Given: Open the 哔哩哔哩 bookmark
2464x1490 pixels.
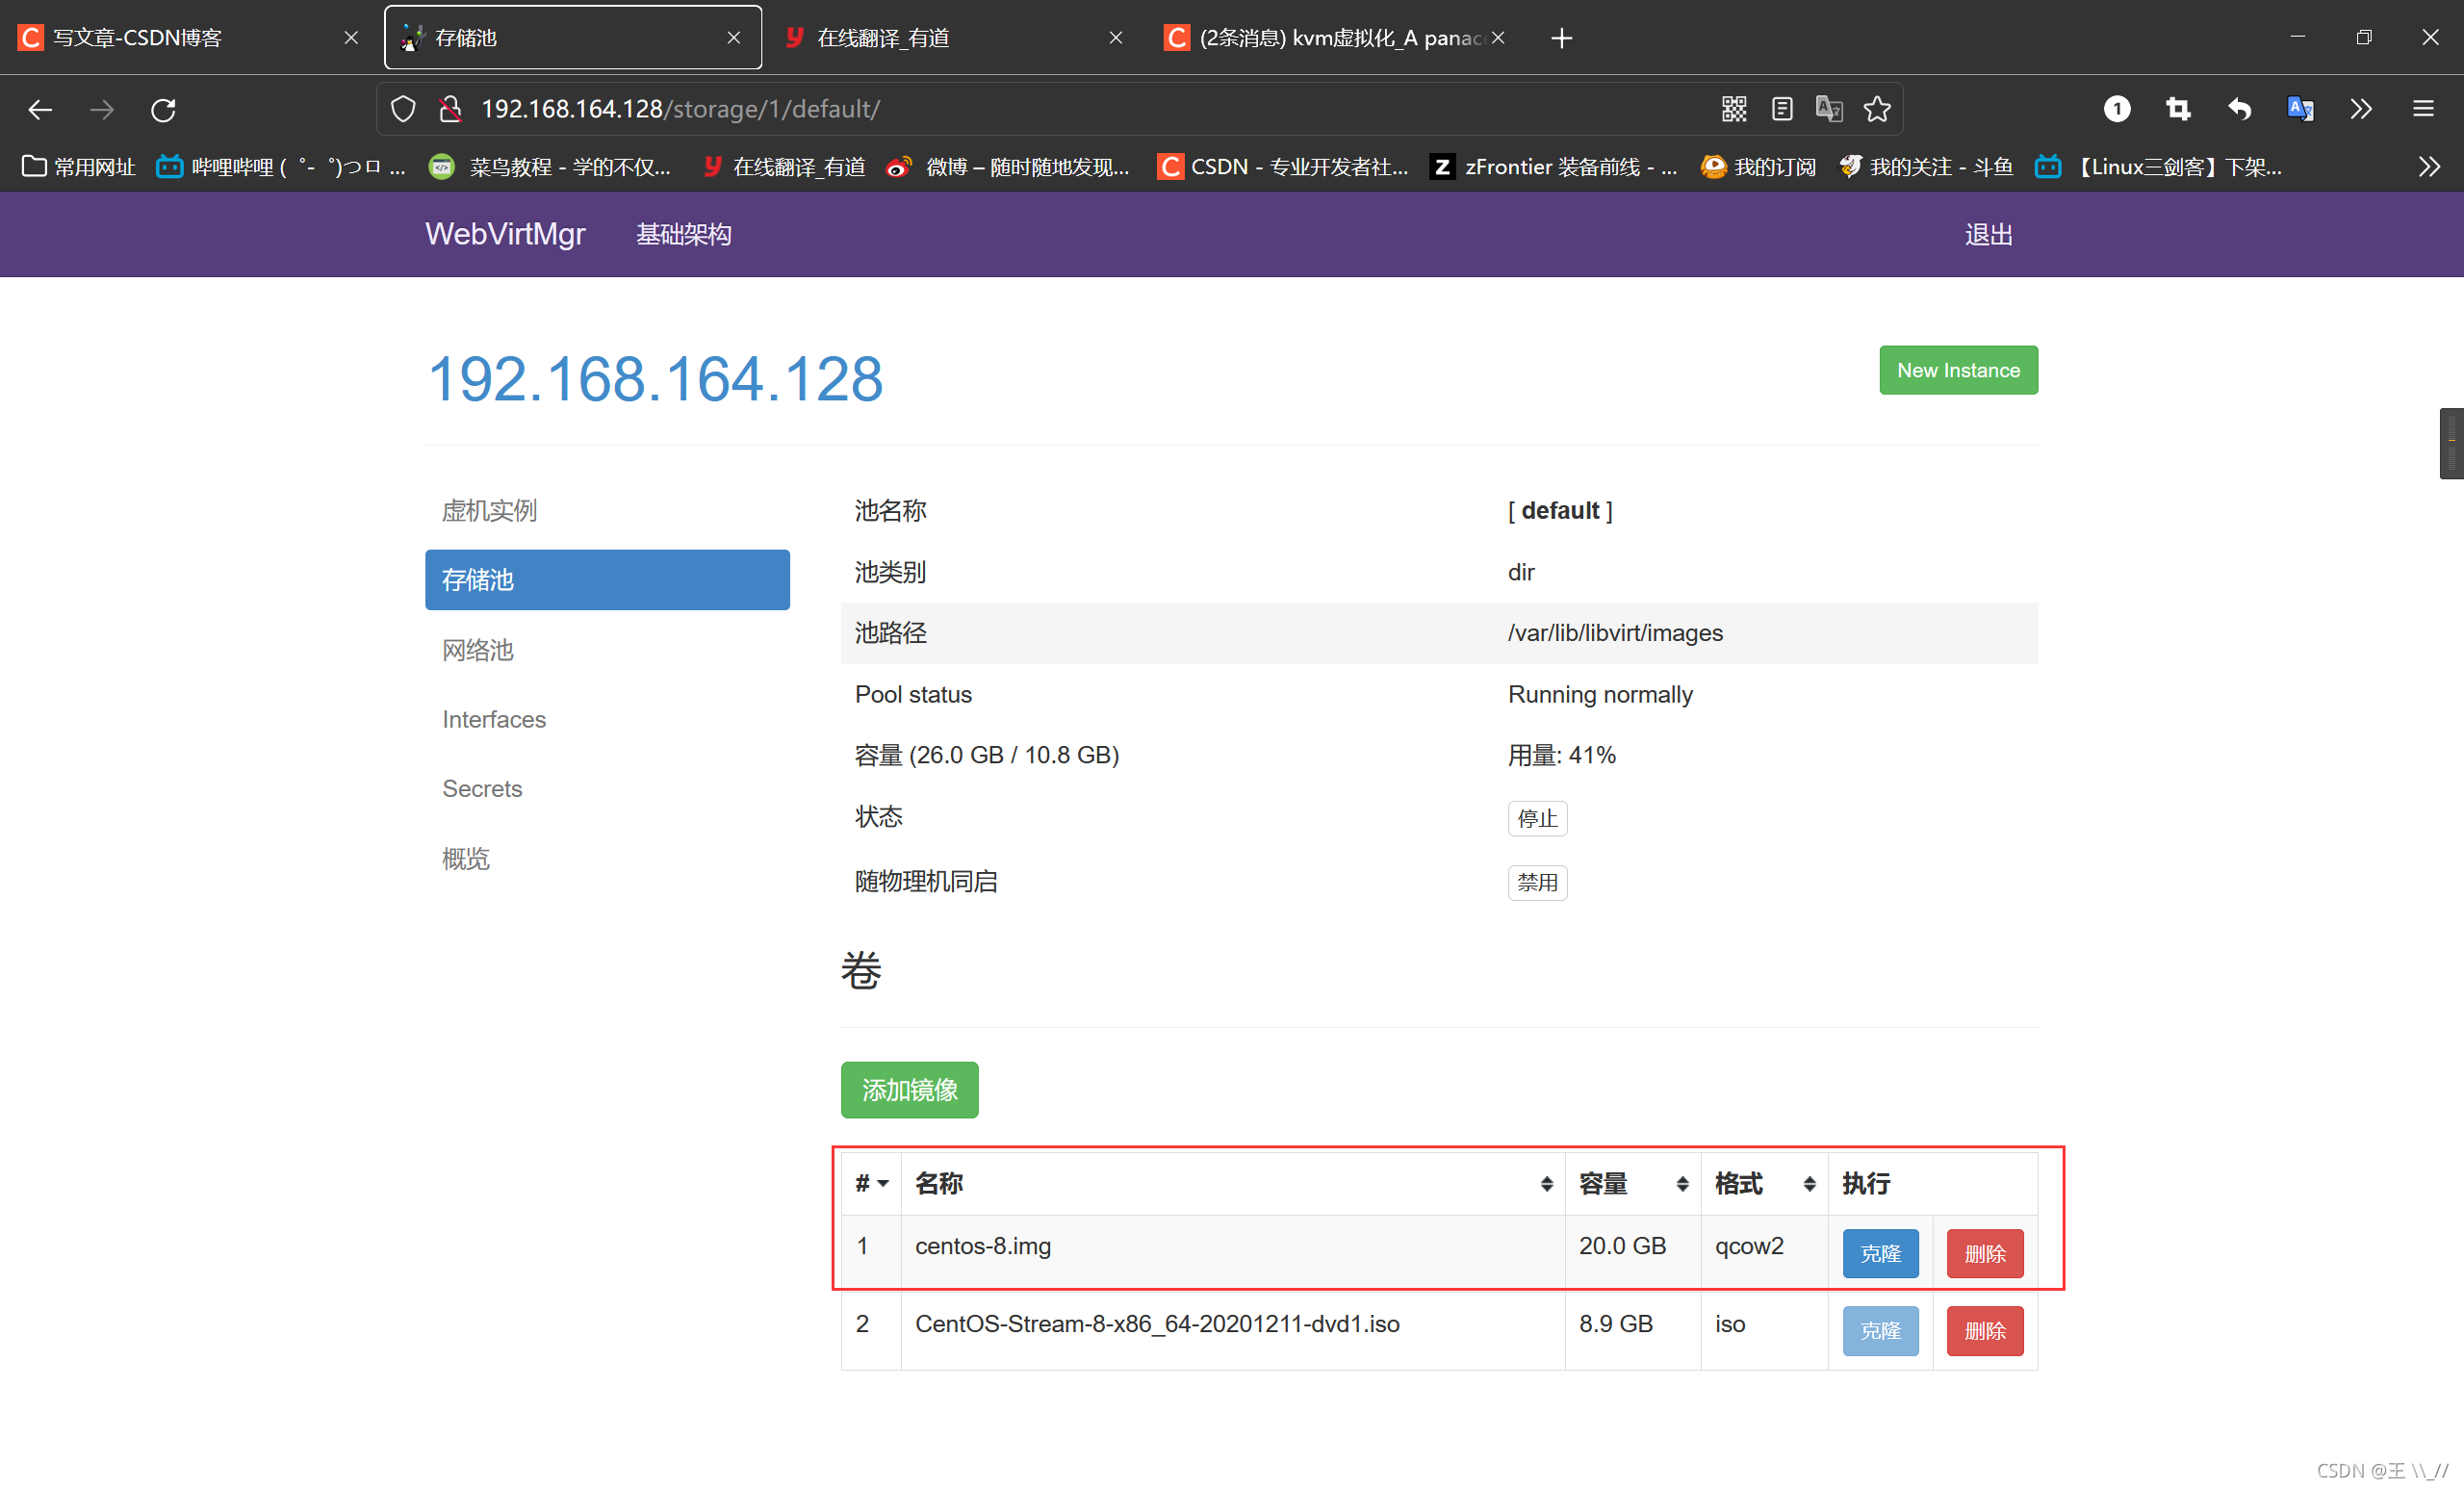Looking at the screenshot, I should [x=281, y=167].
